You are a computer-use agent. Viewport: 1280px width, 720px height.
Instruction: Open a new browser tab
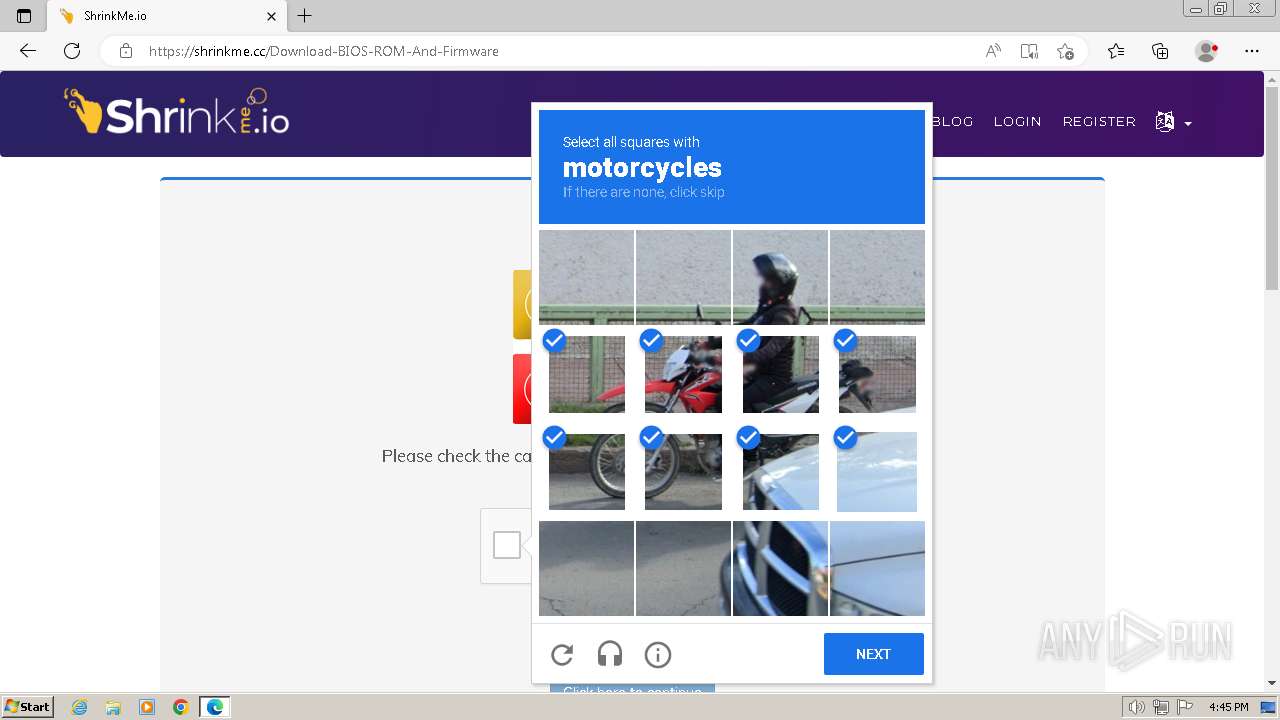coord(305,16)
